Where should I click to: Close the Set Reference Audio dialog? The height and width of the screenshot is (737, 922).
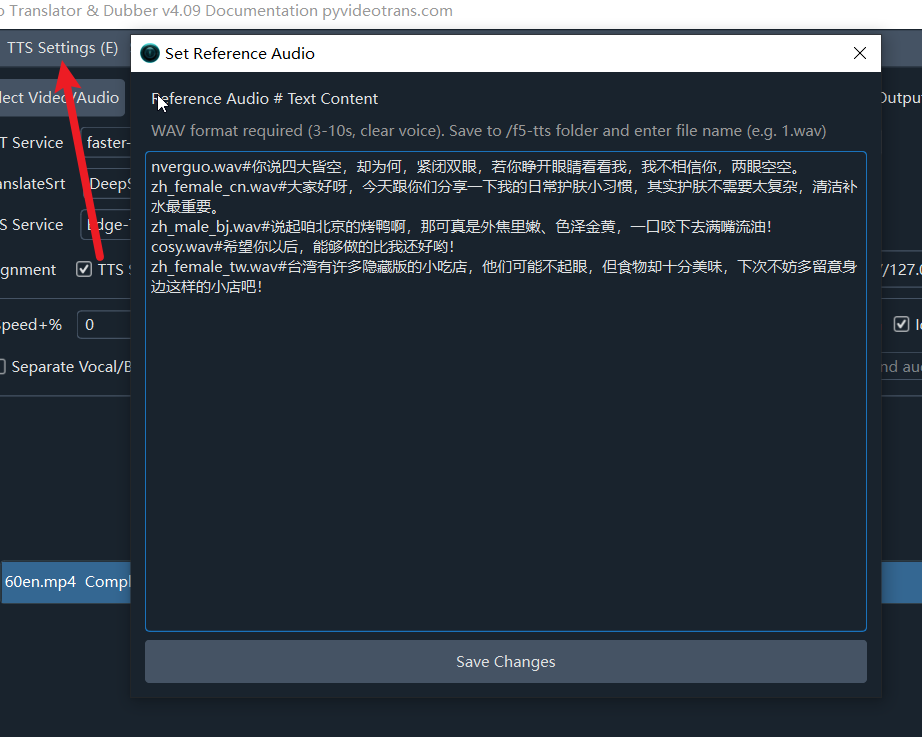860,54
